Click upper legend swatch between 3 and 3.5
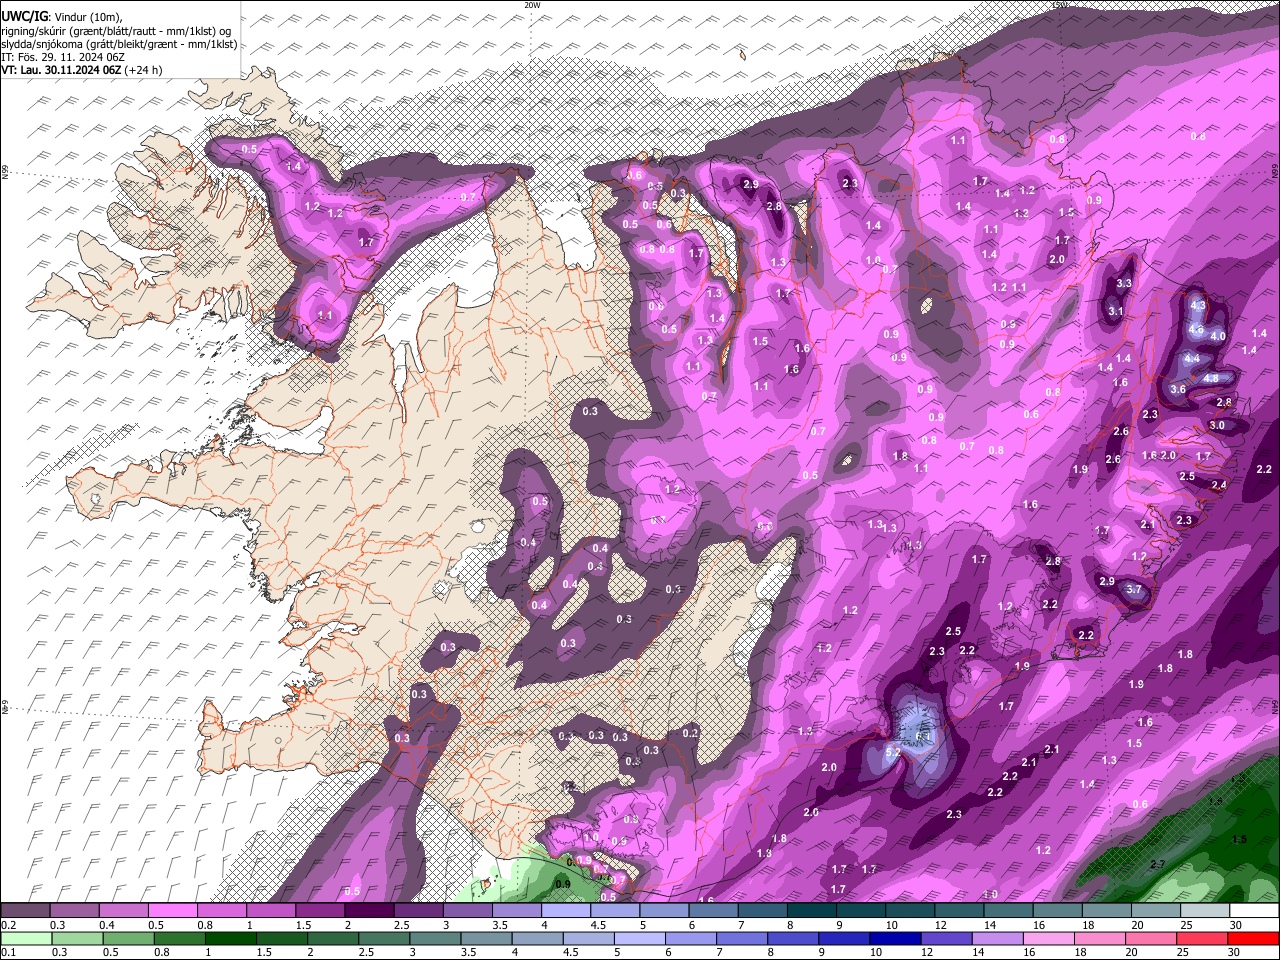This screenshot has height=960, width=1280. pos(467,911)
